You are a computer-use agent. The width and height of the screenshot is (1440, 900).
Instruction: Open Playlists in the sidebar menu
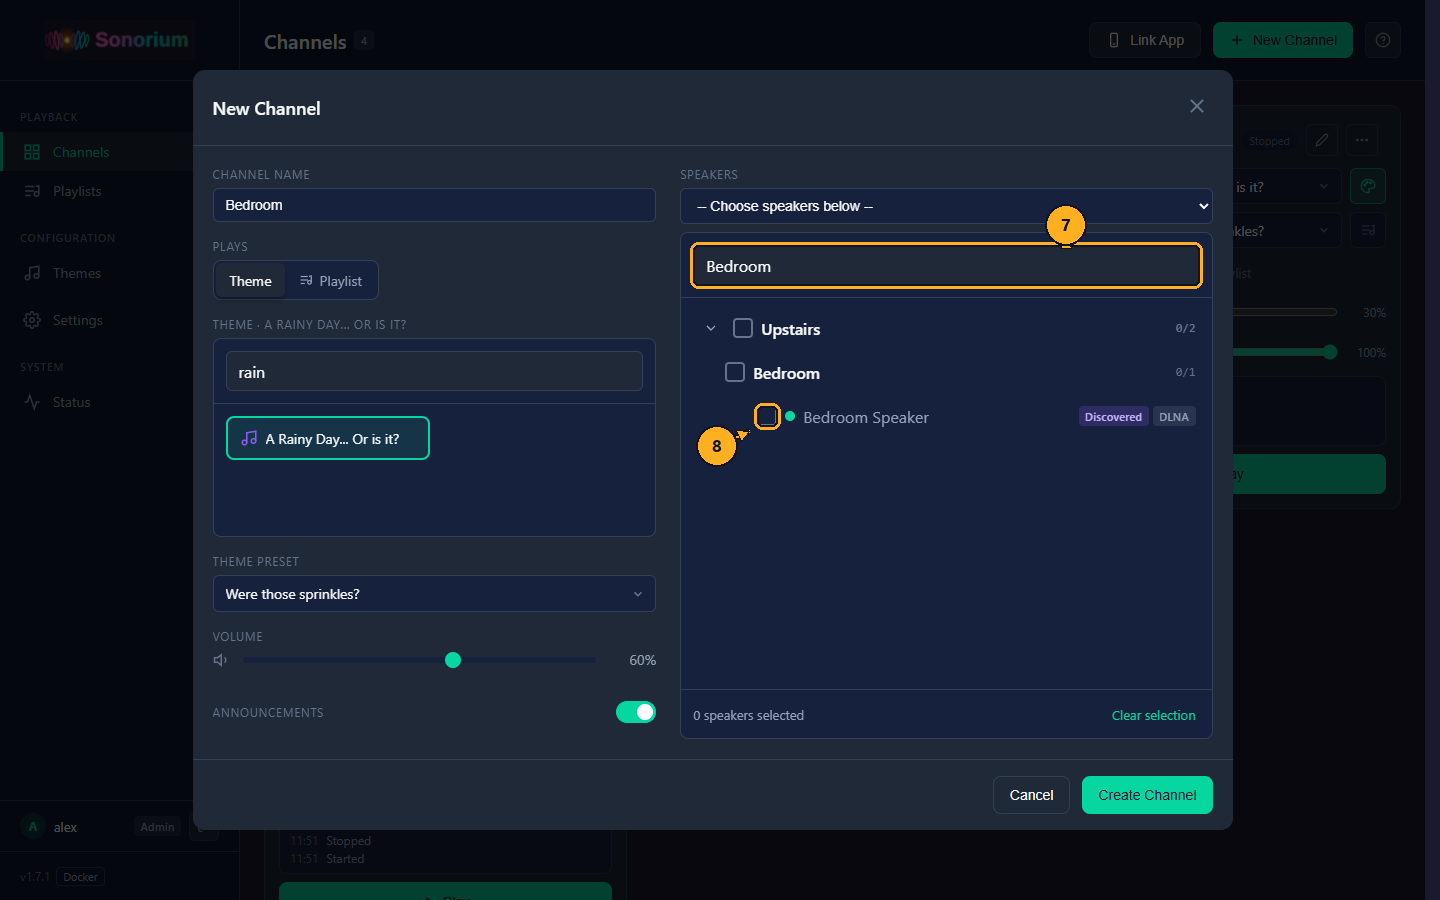96,191
